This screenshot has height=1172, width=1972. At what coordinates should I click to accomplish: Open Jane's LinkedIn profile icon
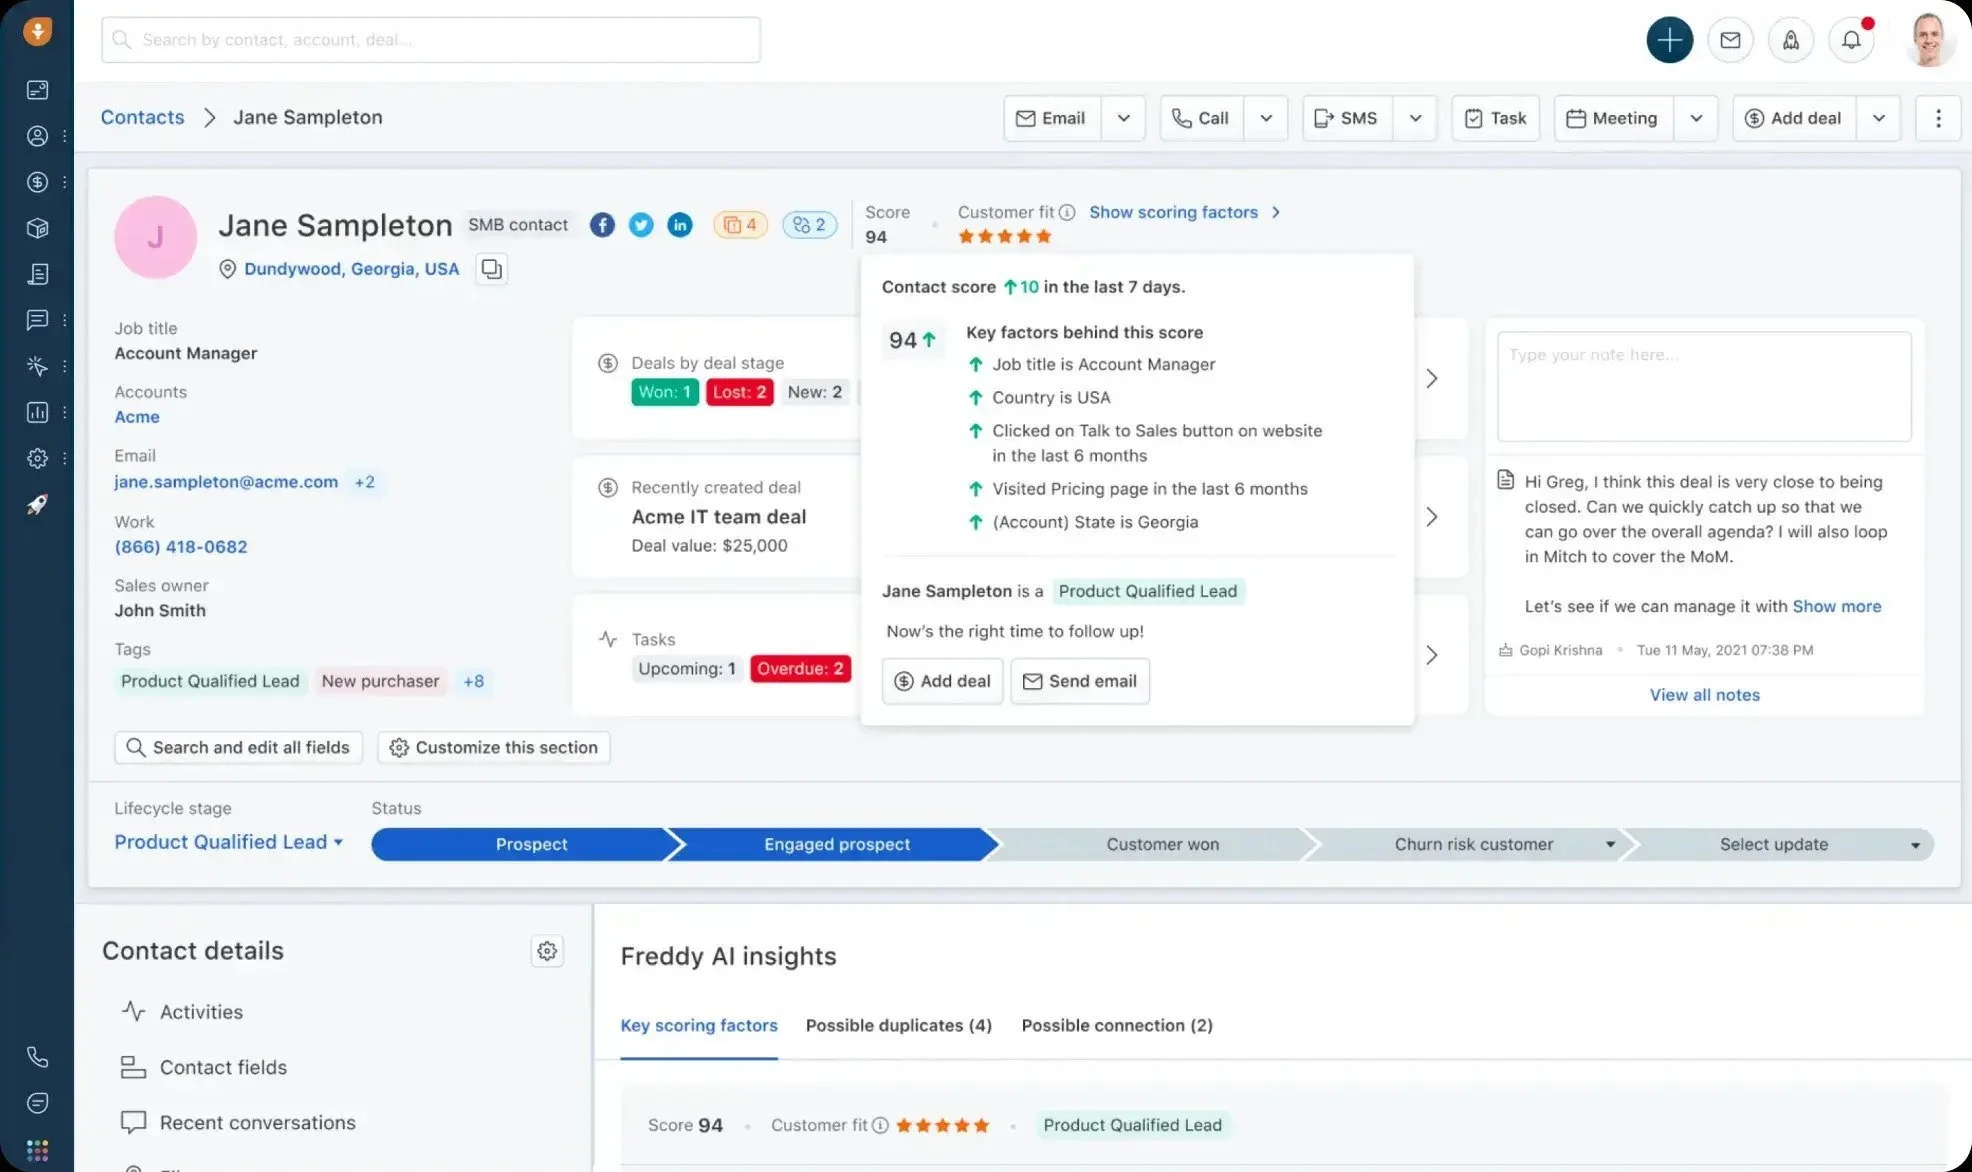click(x=680, y=225)
